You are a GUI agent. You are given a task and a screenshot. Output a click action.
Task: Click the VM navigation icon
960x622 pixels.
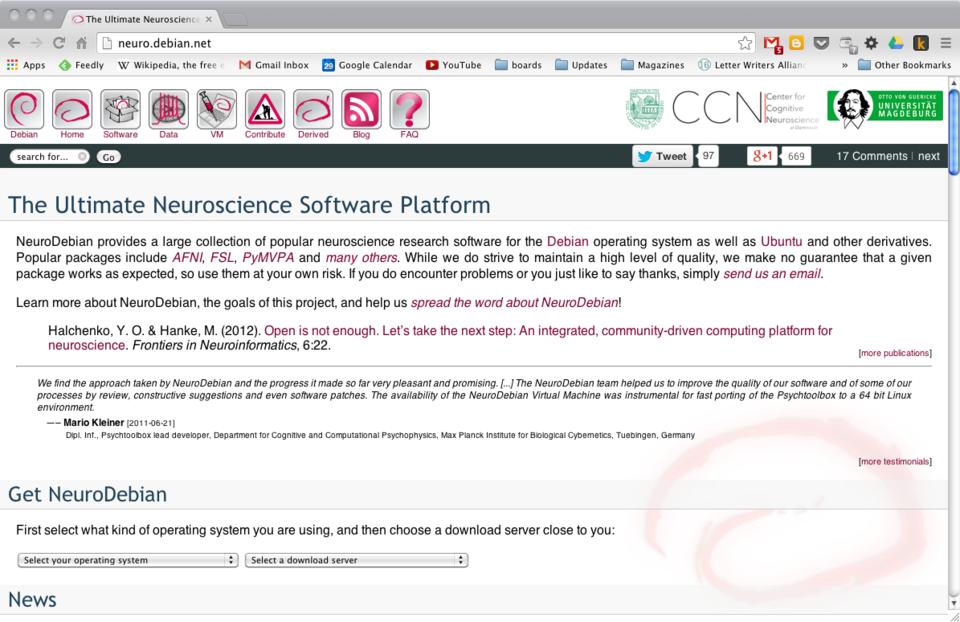pos(217,112)
